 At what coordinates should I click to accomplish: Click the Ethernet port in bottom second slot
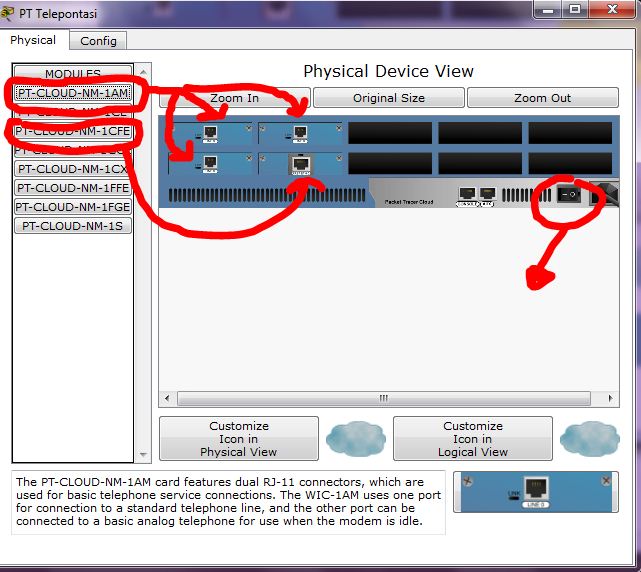point(300,164)
